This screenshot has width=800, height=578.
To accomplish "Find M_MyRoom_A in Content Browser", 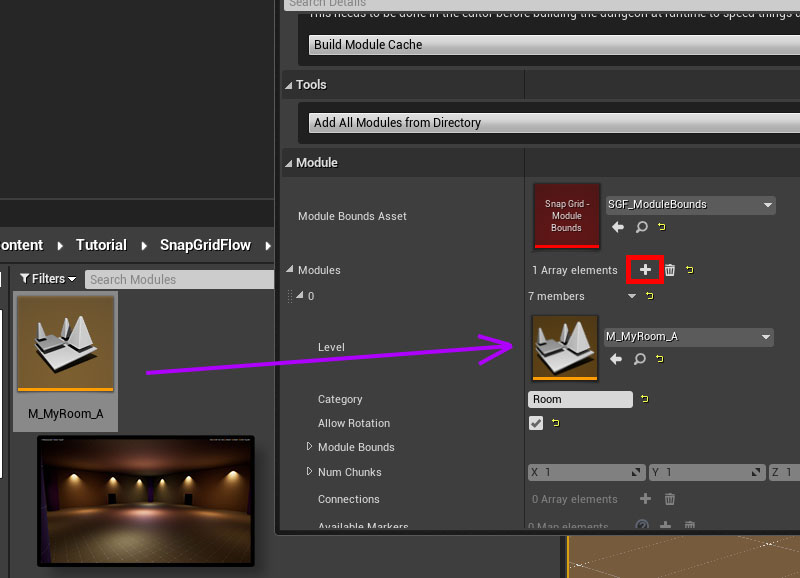I will (639, 359).
